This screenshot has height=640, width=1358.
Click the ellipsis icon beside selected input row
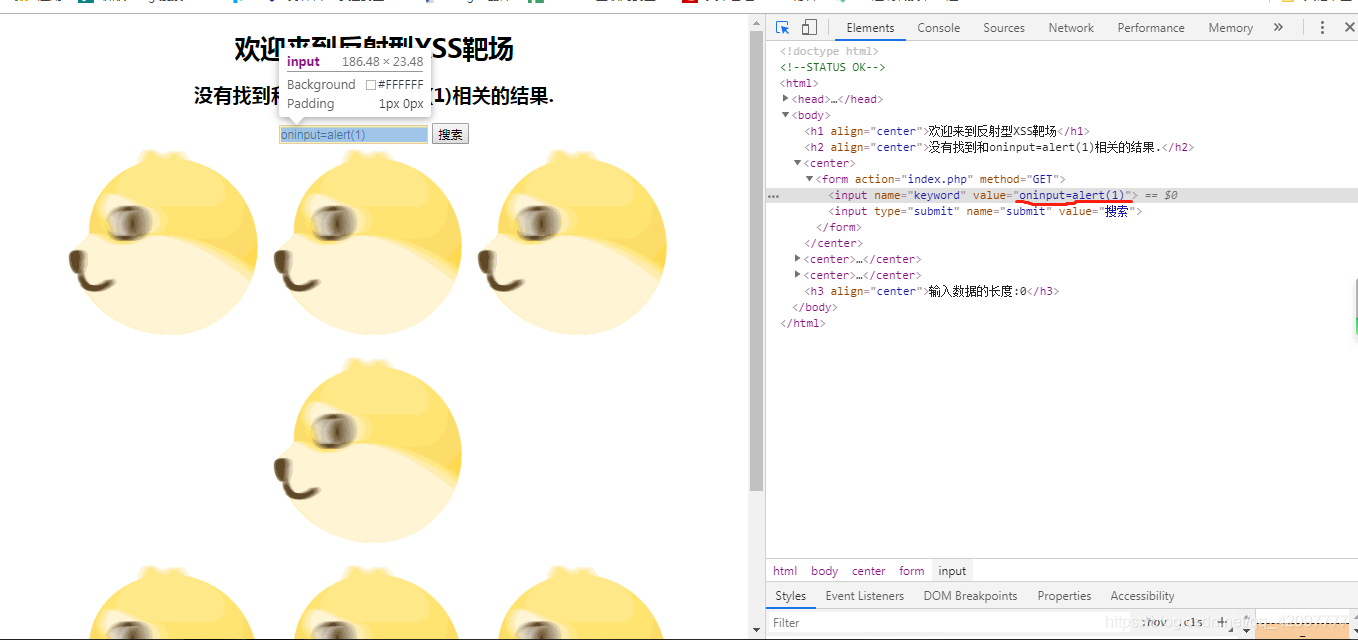pyautogui.click(x=773, y=196)
